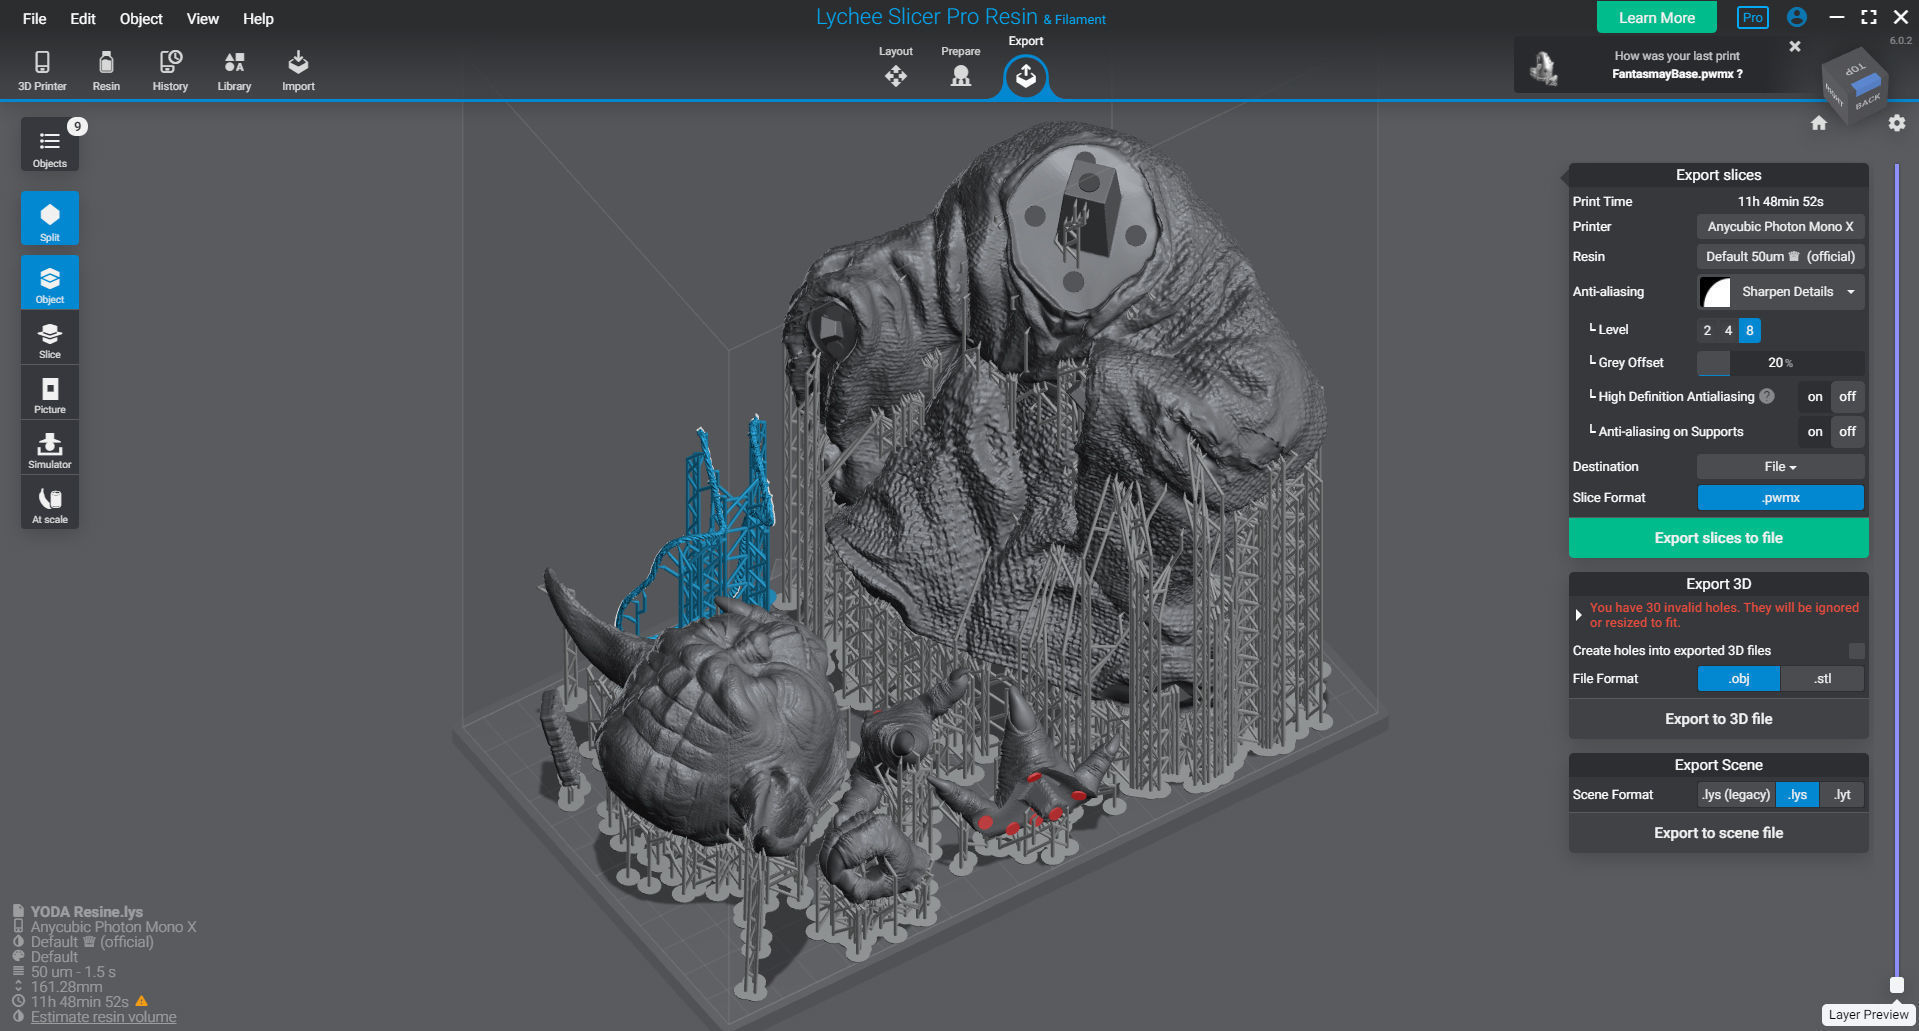1919x1031 pixels.
Task: Click the print time warning triangle
Action: (142, 1001)
